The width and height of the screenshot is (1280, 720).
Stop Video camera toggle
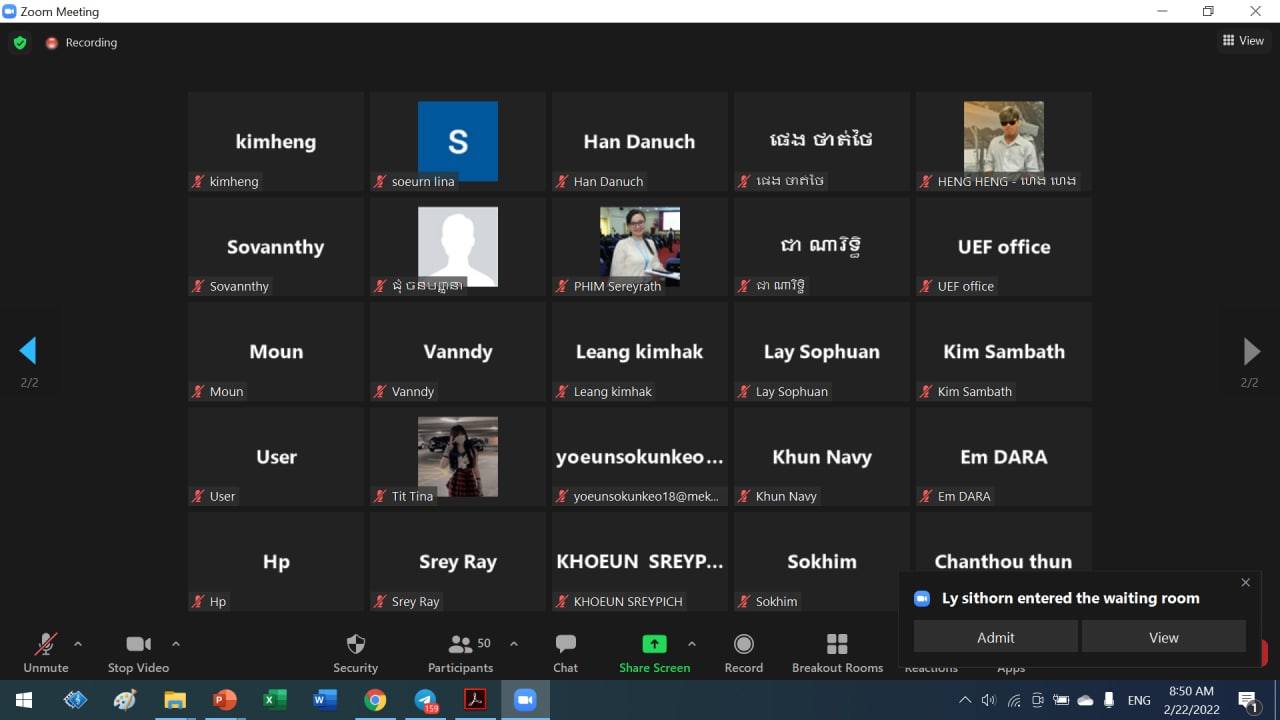pos(138,644)
